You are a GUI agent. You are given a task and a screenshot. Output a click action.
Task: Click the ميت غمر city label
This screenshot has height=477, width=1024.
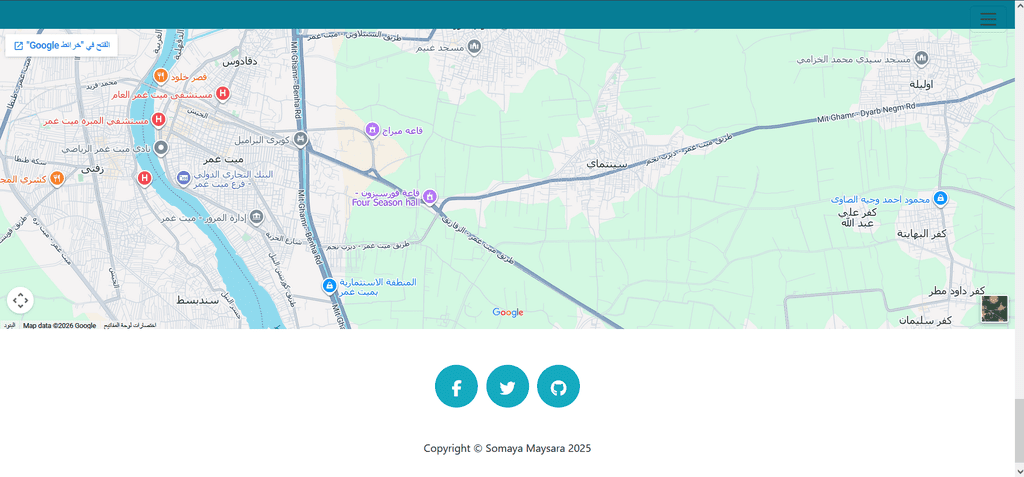pos(223,159)
